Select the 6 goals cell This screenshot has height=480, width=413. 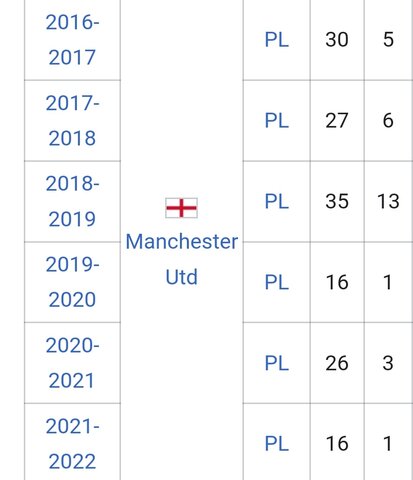point(388,120)
